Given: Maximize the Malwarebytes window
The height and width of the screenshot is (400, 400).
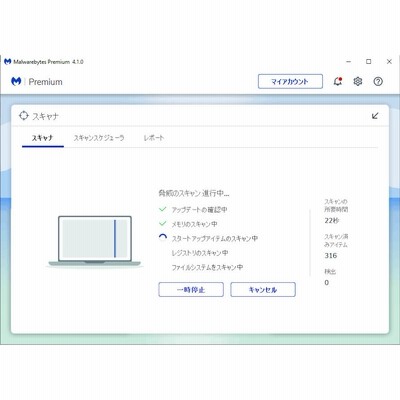Looking at the screenshot, I should point(369,62).
